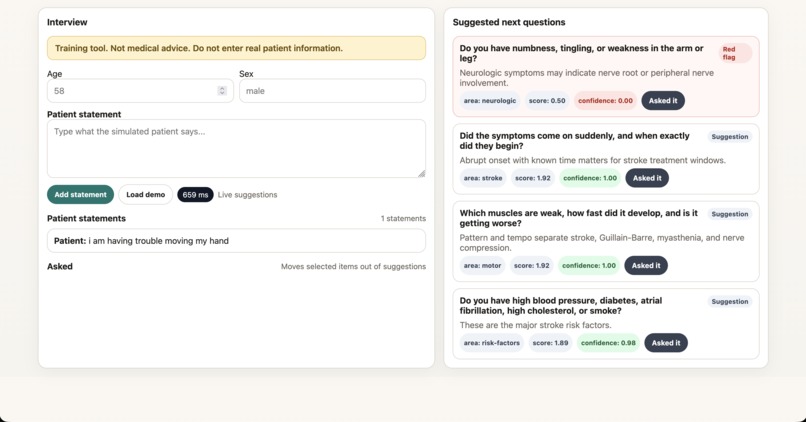Click the 'score: 0.50' tag
This screenshot has width=806, height=422.
coord(547,101)
